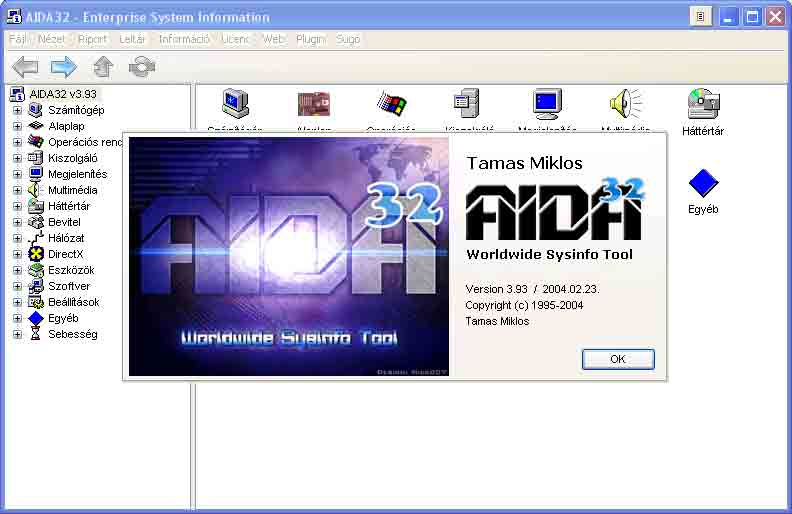Expand the Szoftver tree node
The height and width of the screenshot is (514, 792).
click(x=17, y=286)
